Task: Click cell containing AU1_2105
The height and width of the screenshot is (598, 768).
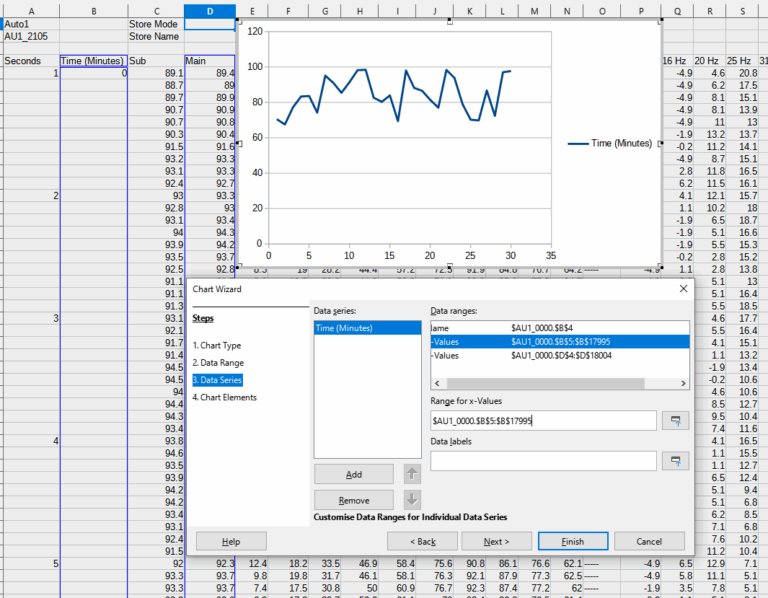Action: pyautogui.click(x=31, y=36)
